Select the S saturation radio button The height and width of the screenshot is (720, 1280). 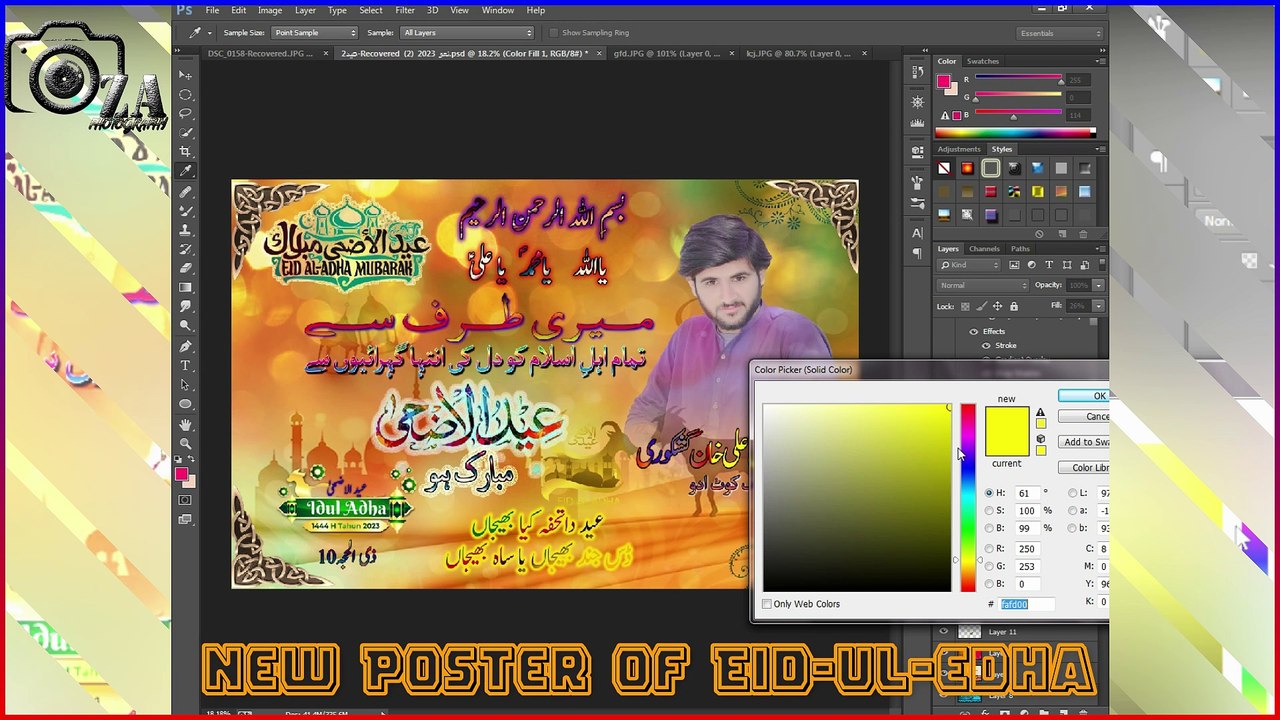pos(989,511)
